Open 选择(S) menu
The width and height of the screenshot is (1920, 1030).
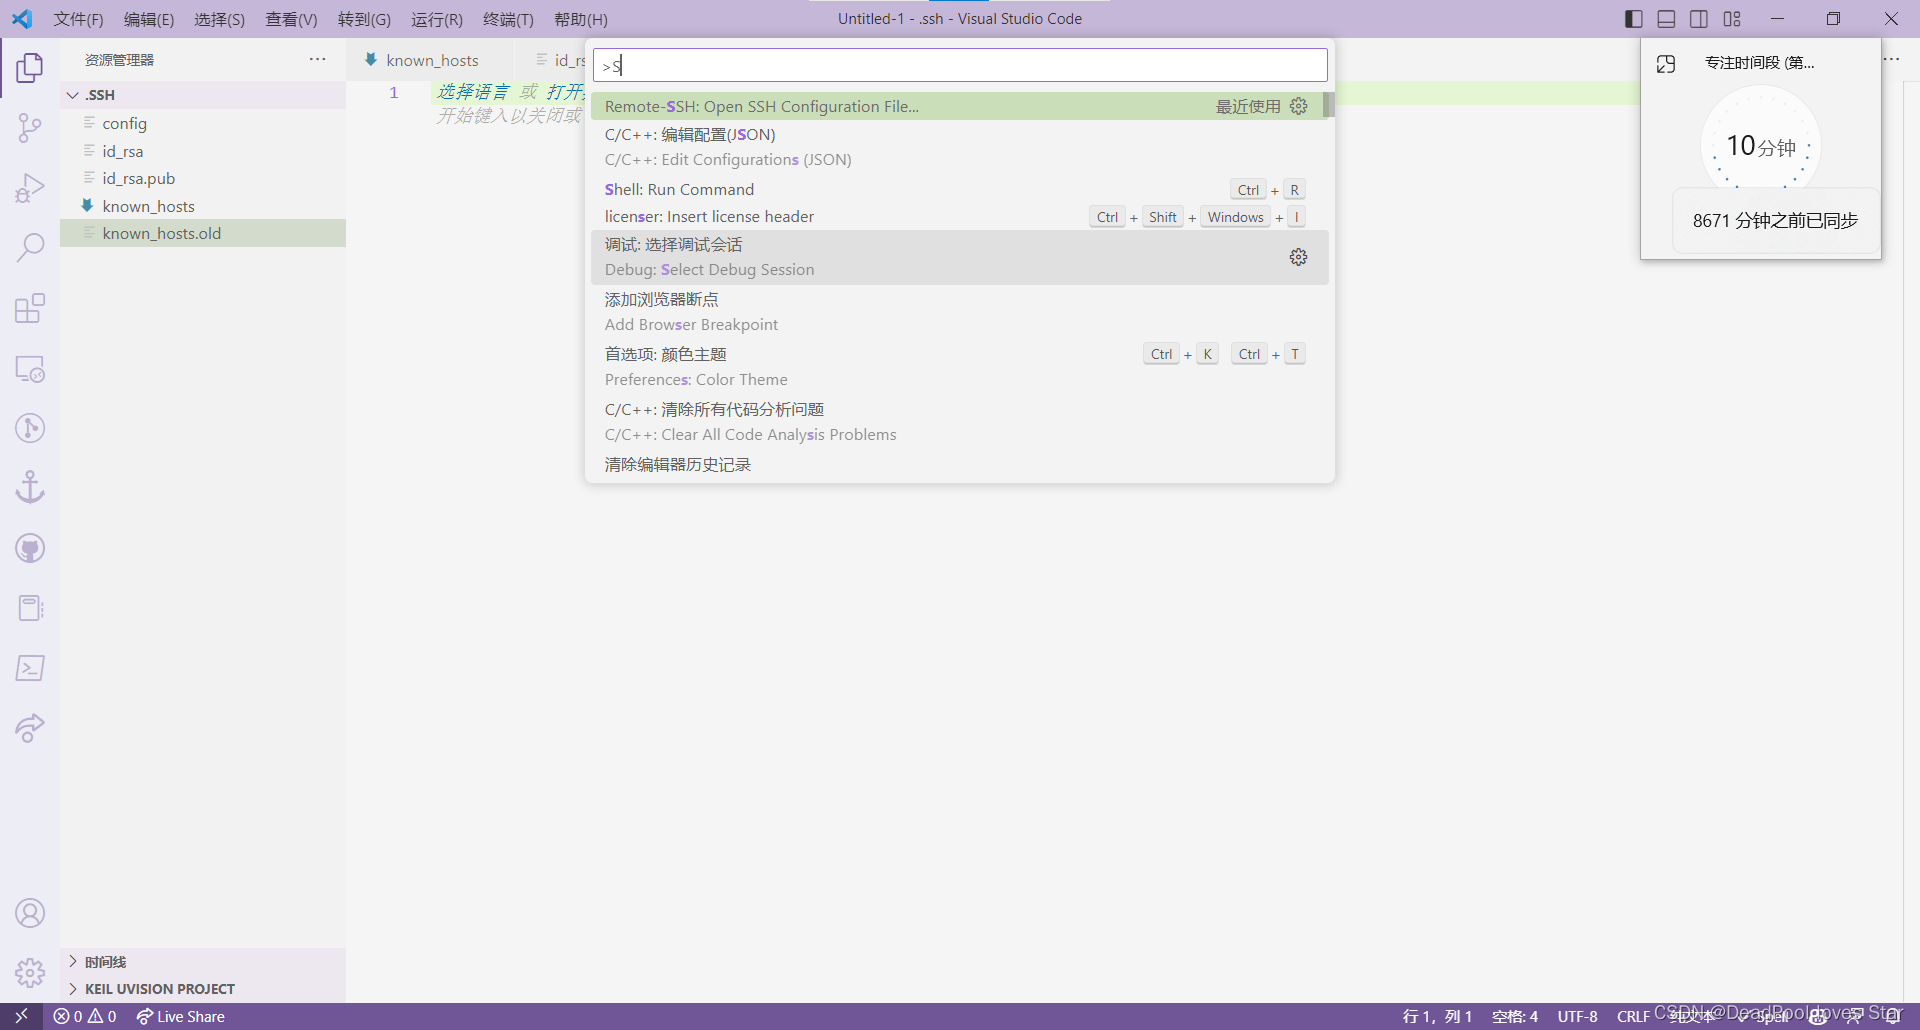tap(219, 19)
